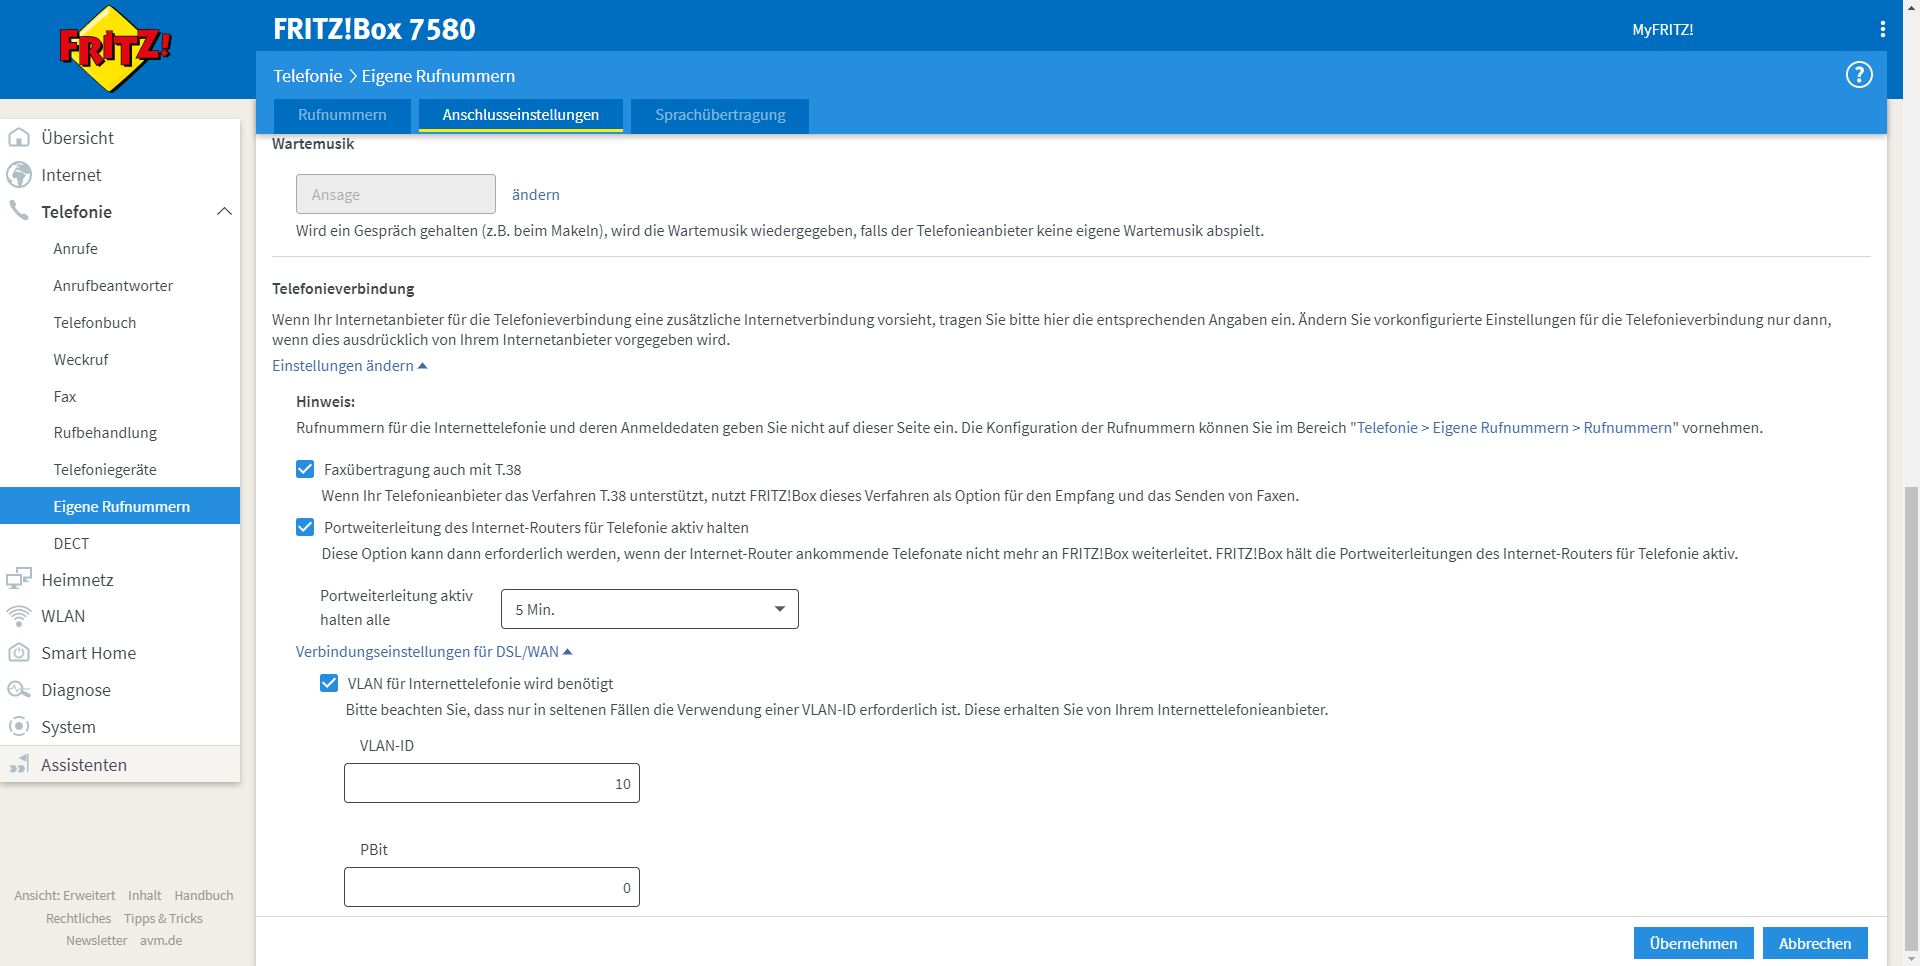Click the Smart Home icon
The width and height of the screenshot is (1920, 966).
point(19,653)
